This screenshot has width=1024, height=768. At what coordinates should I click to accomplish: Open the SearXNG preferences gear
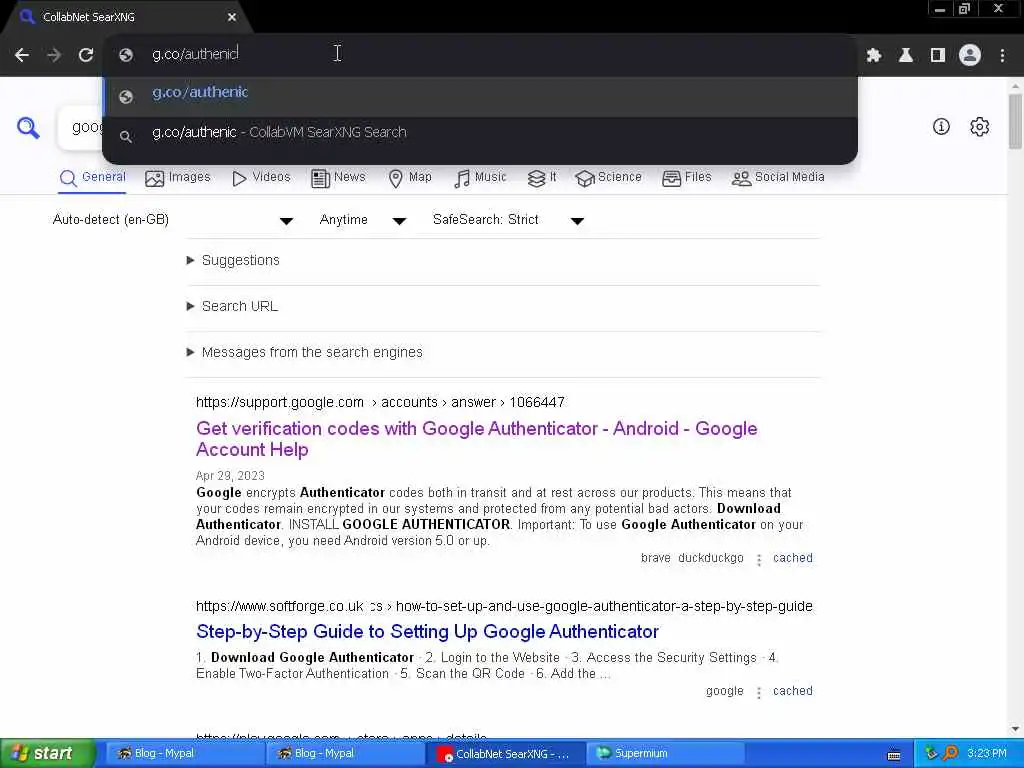979,127
